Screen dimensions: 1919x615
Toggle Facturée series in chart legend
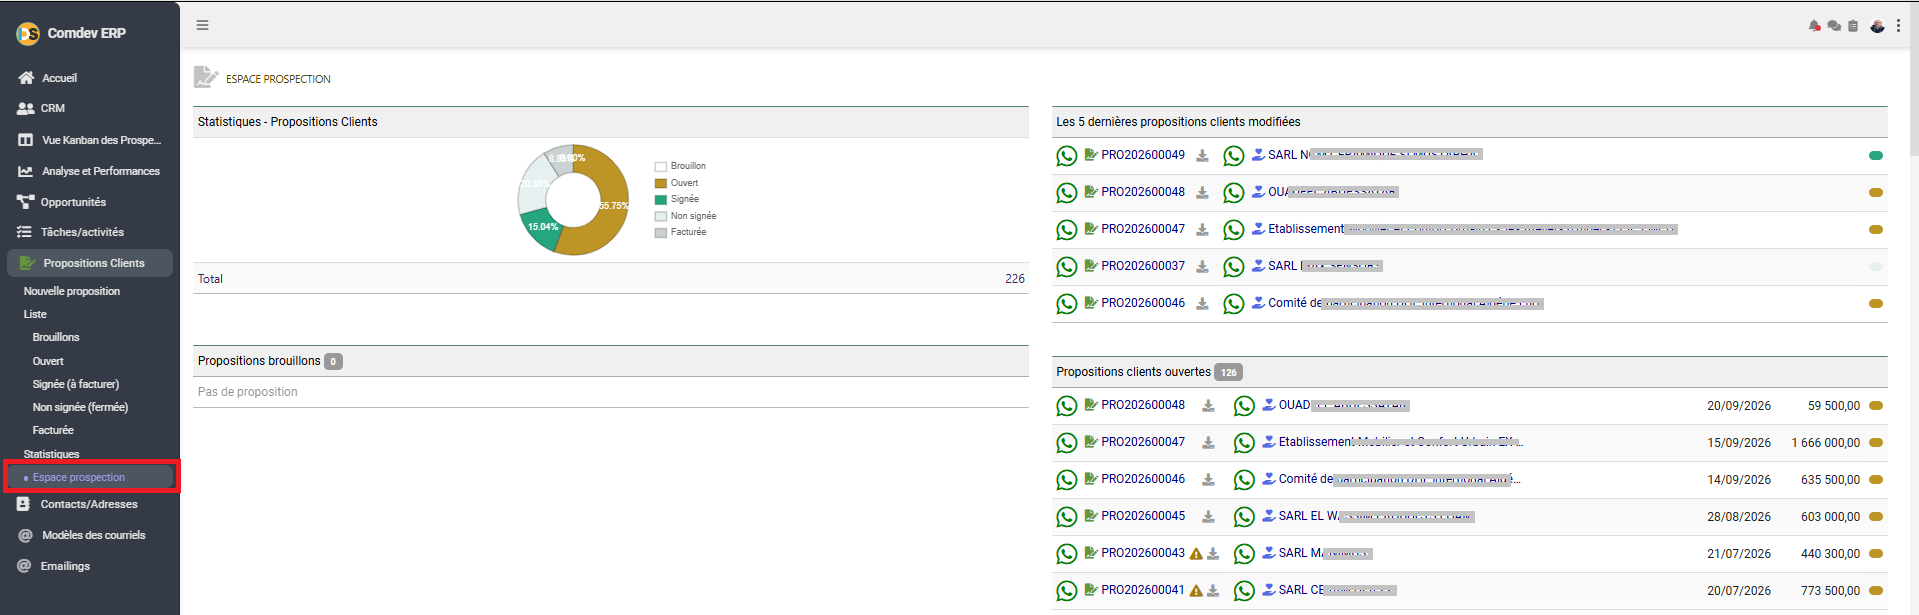point(680,232)
